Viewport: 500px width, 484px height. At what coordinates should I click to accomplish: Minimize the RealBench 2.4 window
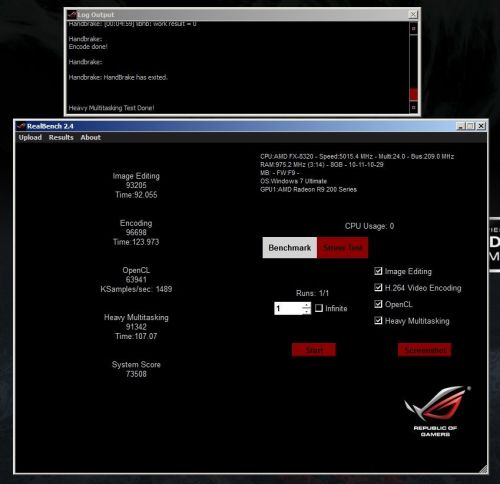pos(460,126)
